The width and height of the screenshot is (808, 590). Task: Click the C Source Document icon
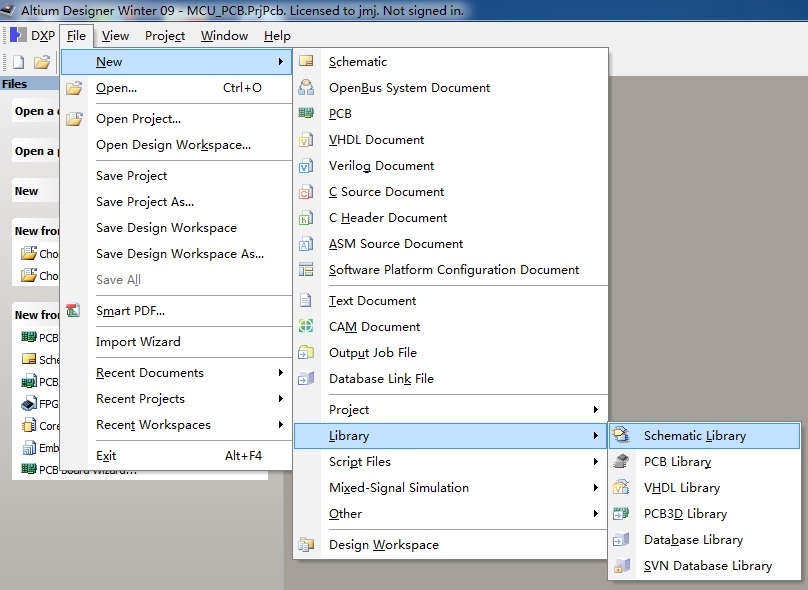point(306,192)
